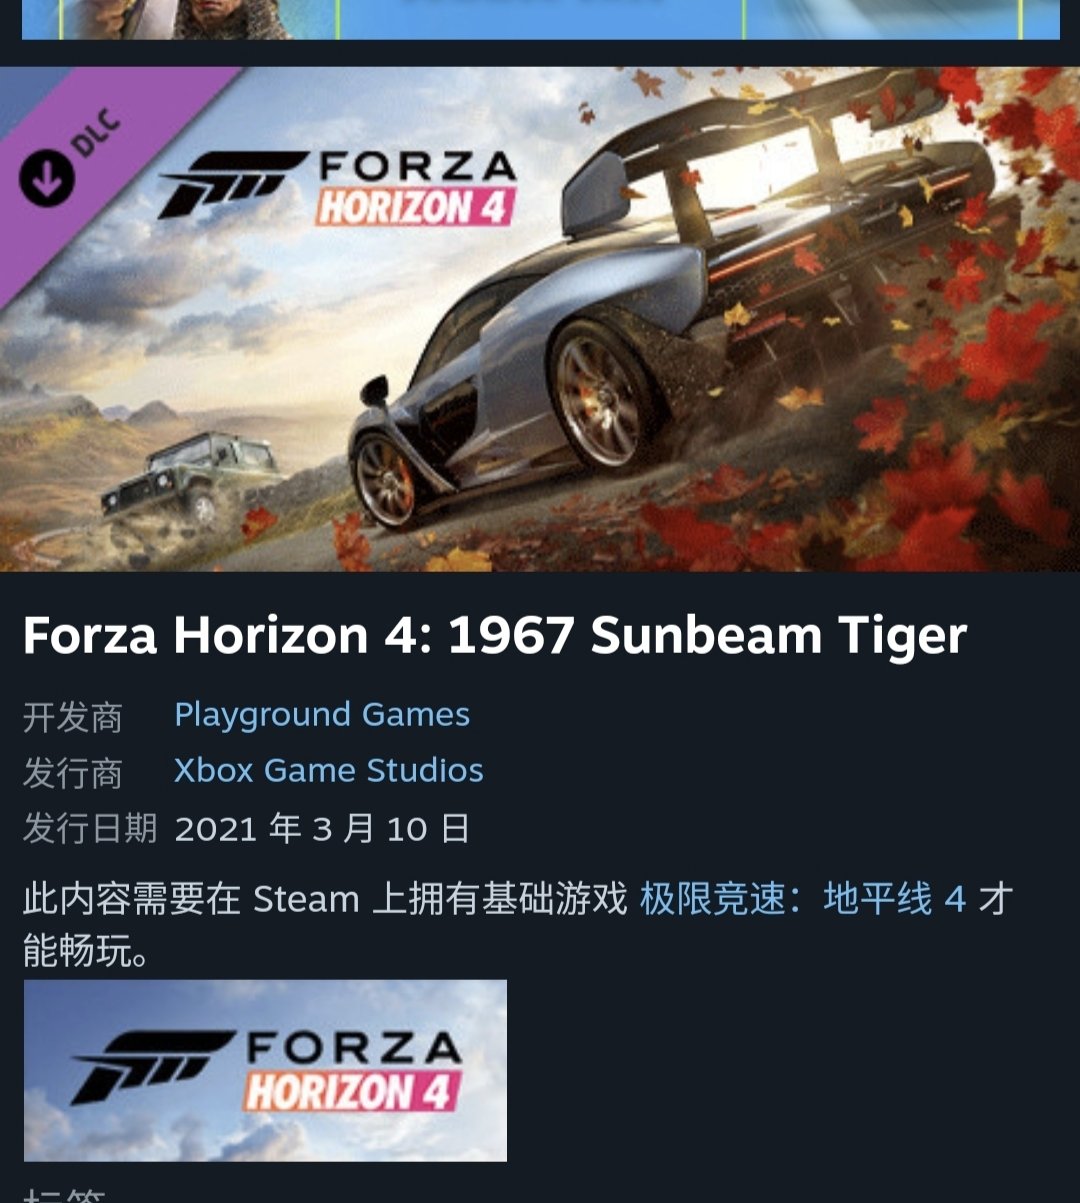Click the FORZA wordmark in the header banner
This screenshot has width=1080, height=1203.
click(x=418, y=166)
